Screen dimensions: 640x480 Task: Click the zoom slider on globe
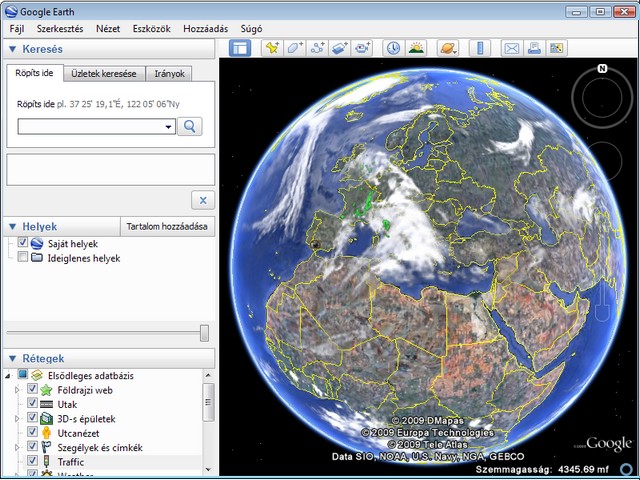[x=602, y=302]
